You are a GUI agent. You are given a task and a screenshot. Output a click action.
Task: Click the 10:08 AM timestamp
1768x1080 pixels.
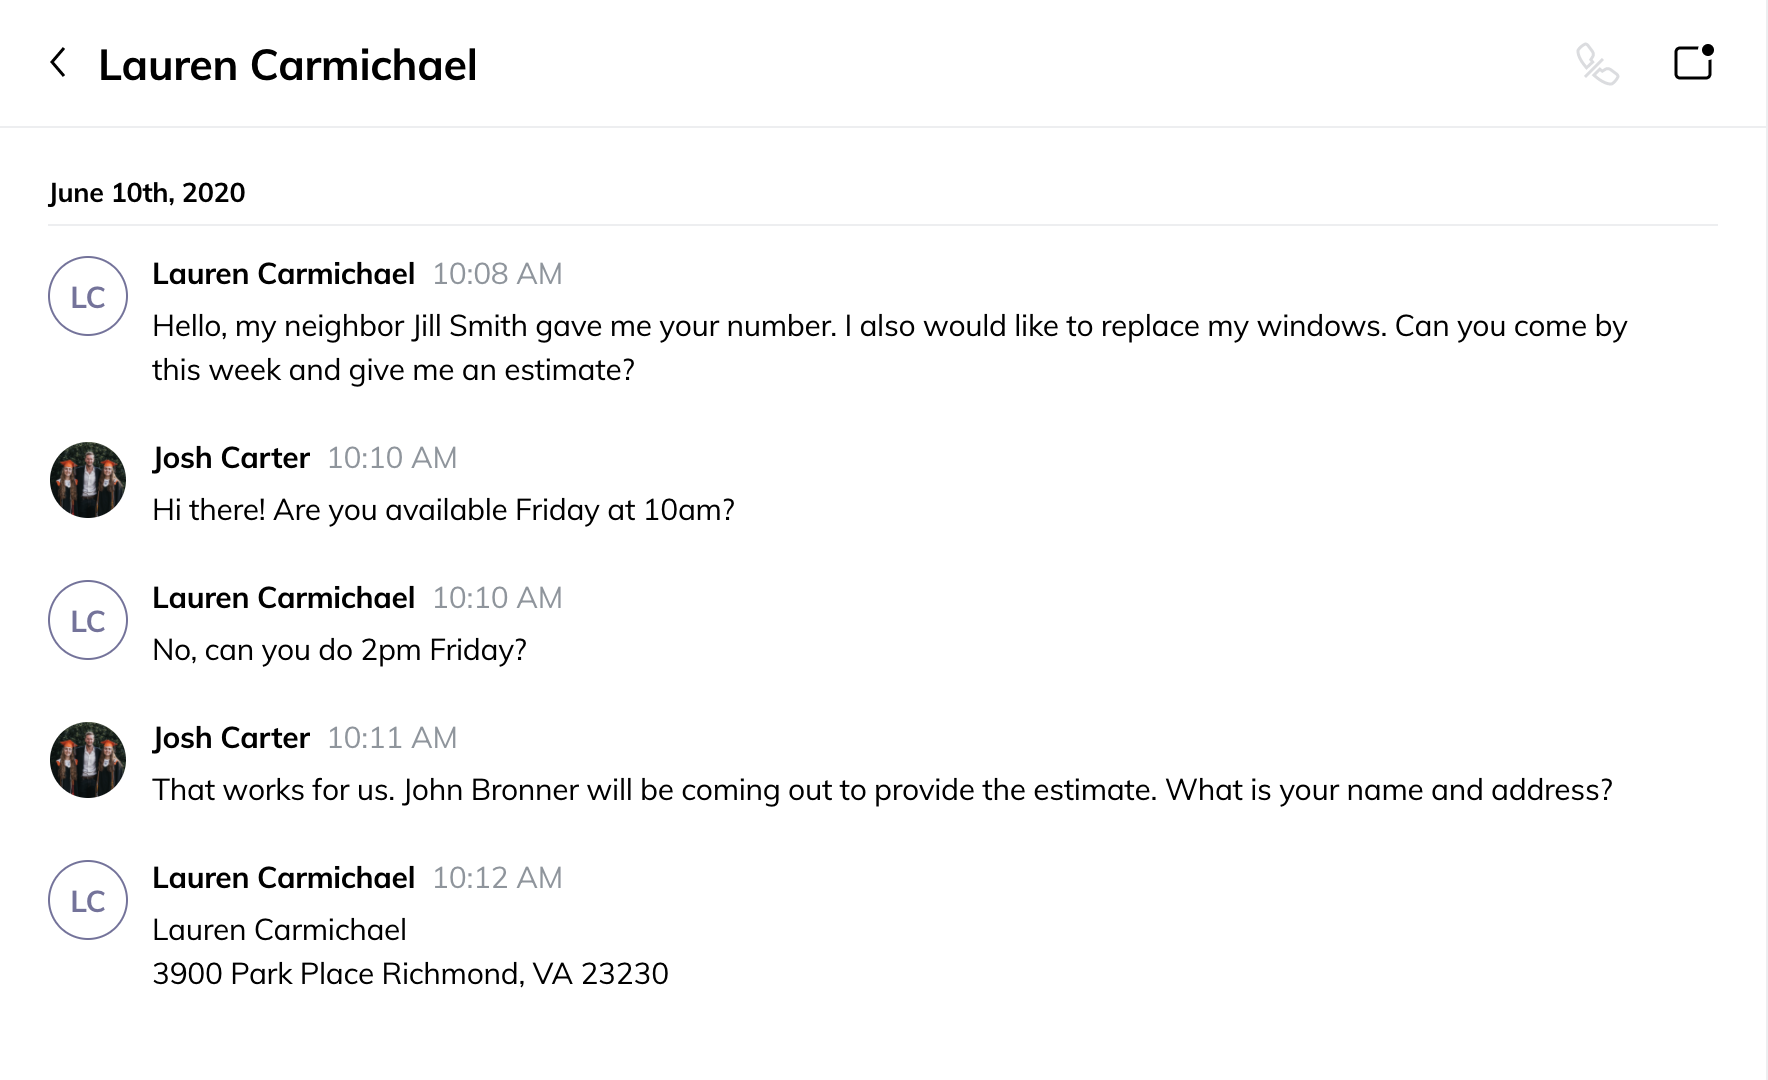(x=497, y=274)
